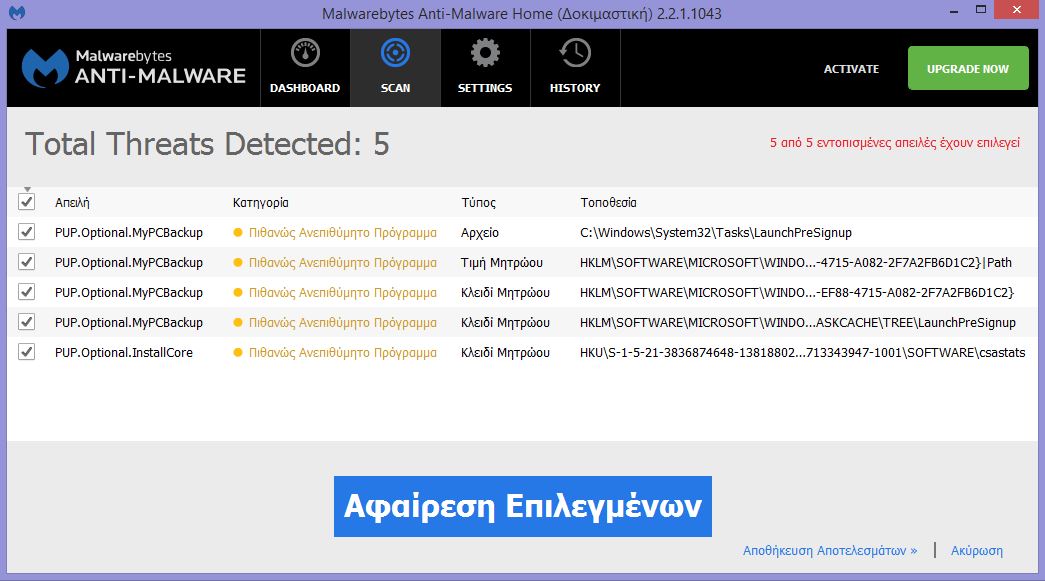Select the Τιμή Μητρώου type cell
Image resolution: width=1045 pixels, height=581 pixels.
502,263
